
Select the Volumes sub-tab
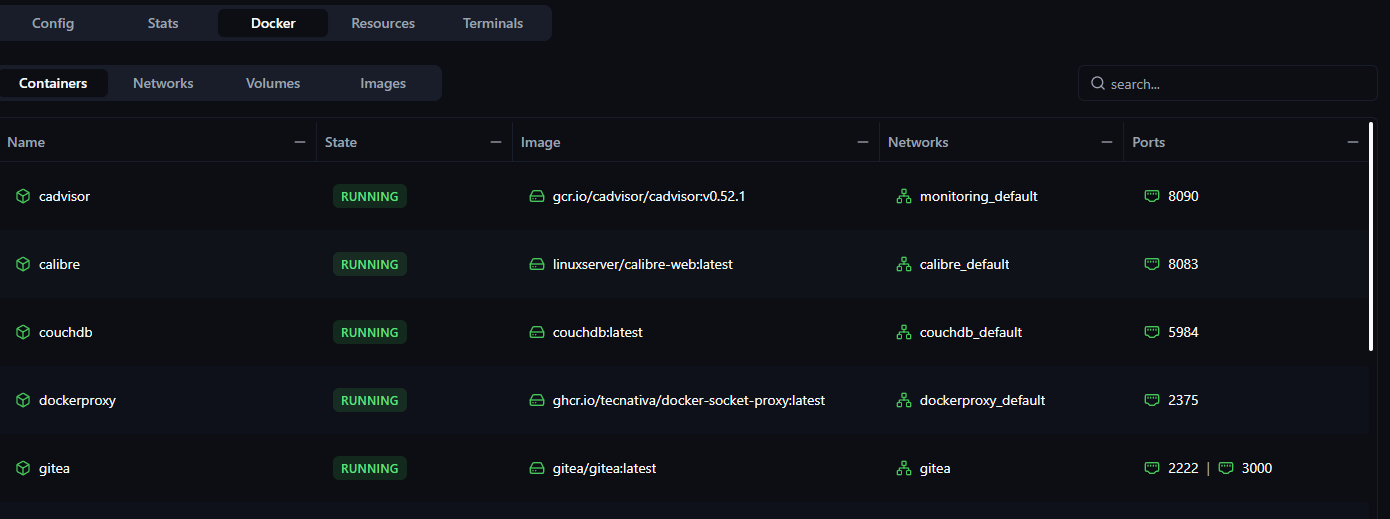tap(273, 84)
